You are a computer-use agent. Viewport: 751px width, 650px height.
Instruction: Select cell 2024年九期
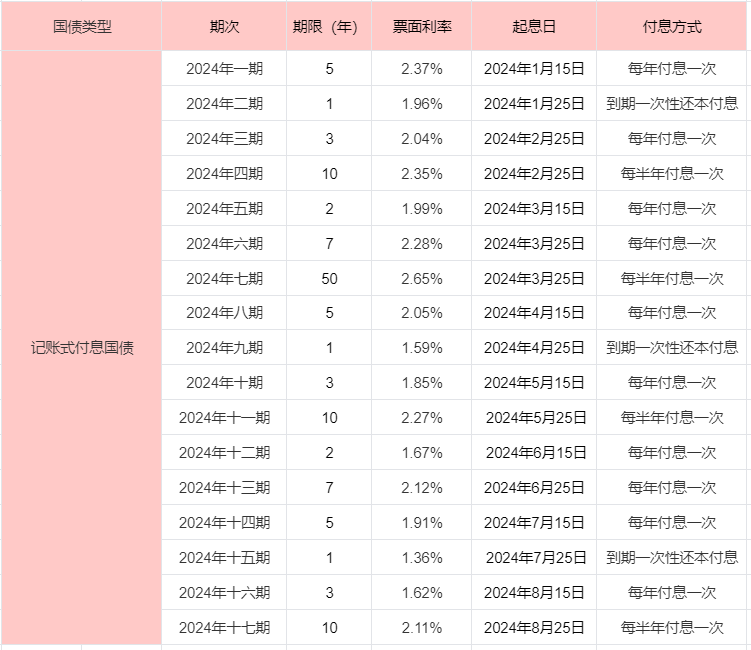[x=224, y=347]
